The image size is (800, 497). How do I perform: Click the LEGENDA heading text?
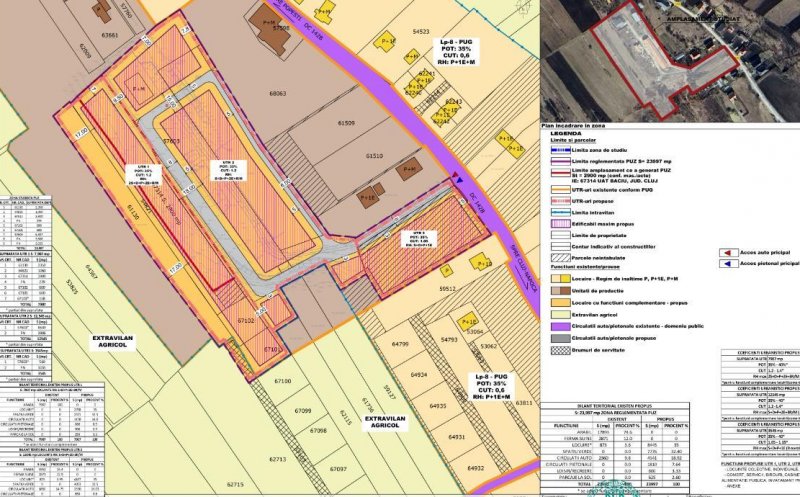click(x=565, y=132)
